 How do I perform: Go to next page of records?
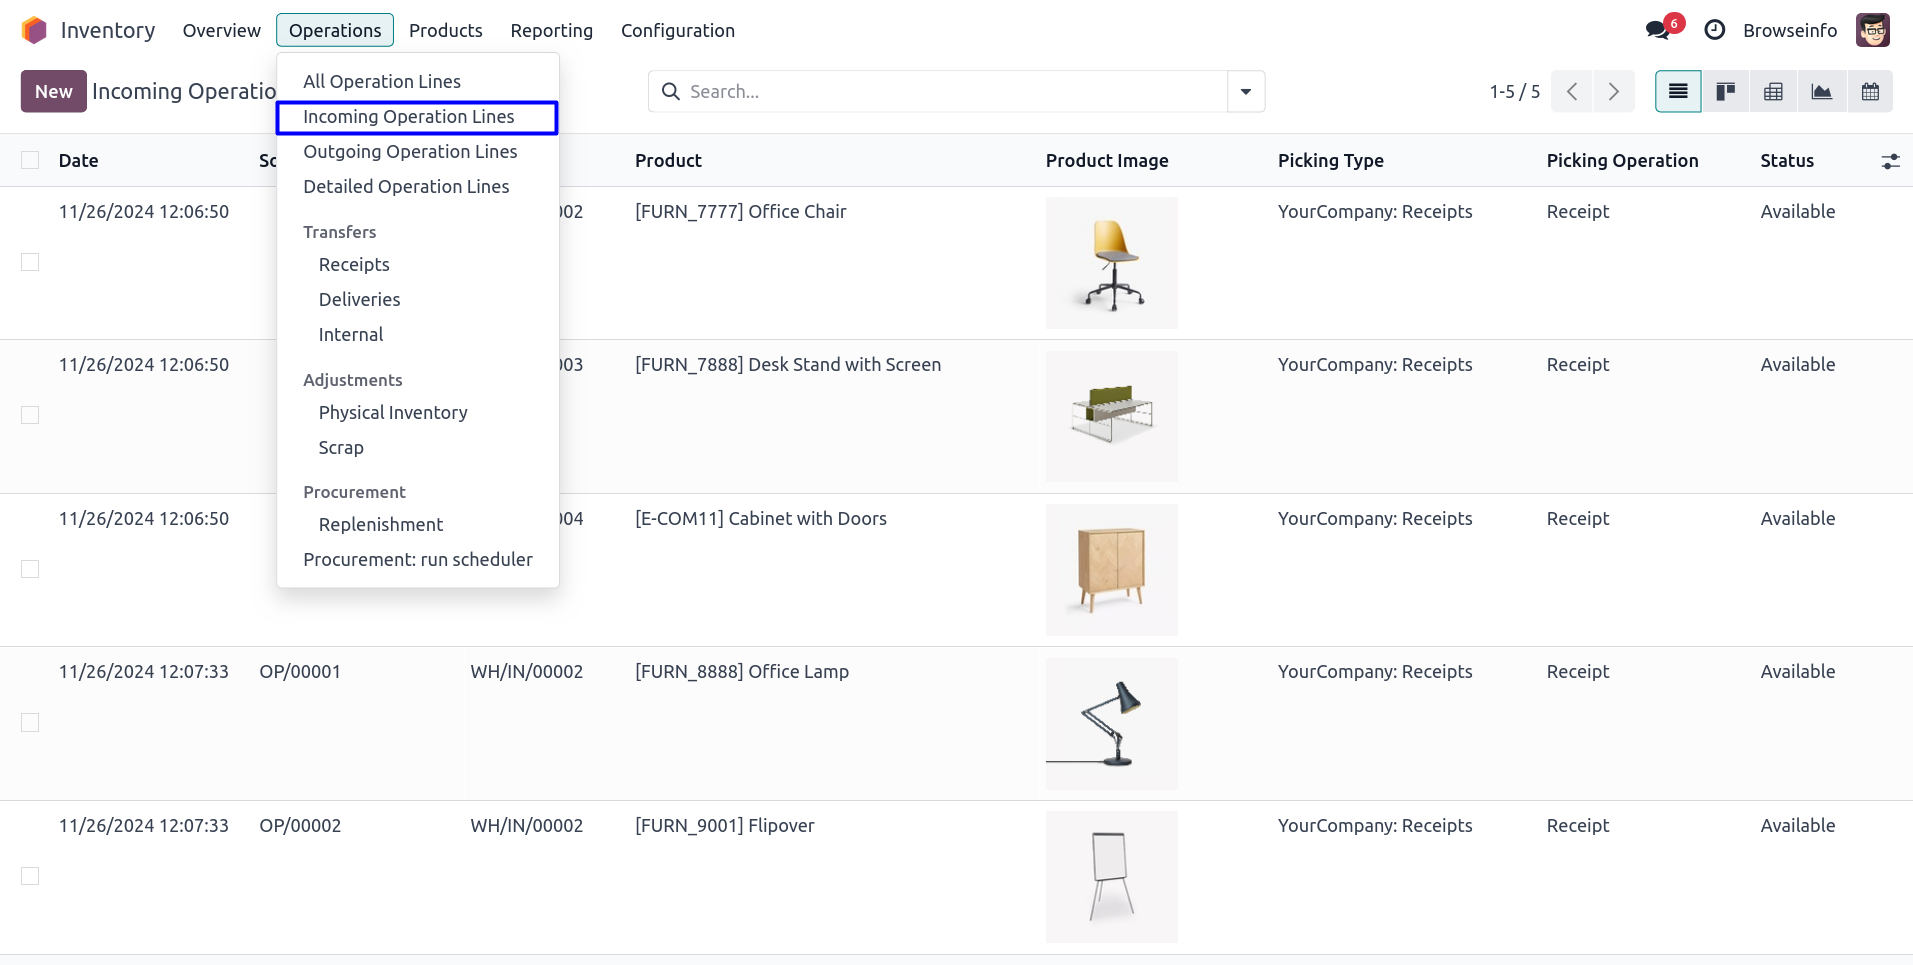tap(1613, 92)
